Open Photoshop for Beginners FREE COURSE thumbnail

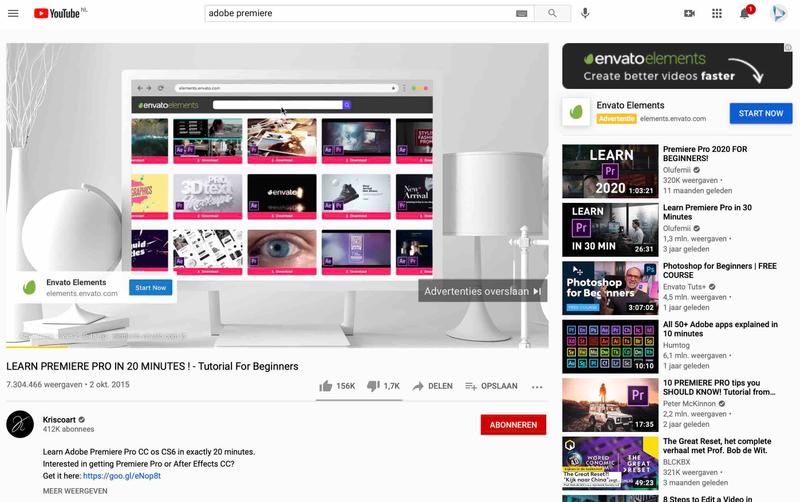coord(610,288)
